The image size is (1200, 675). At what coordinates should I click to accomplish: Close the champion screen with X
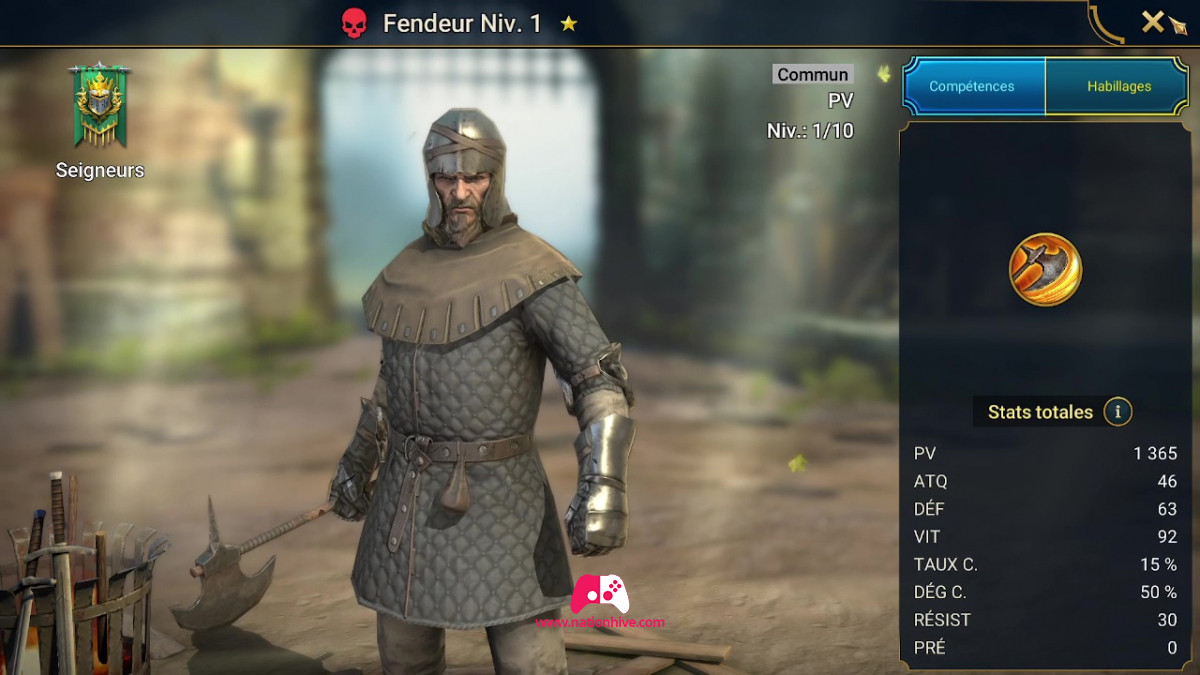(x=1153, y=21)
